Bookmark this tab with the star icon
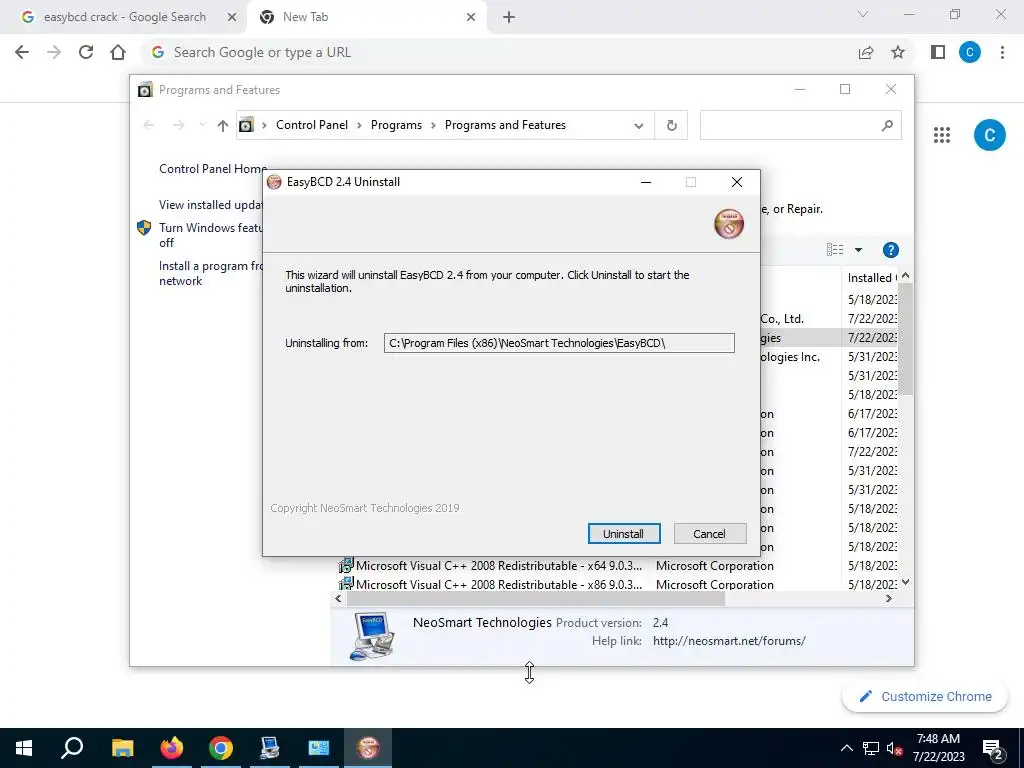This screenshot has width=1024, height=768. [x=898, y=52]
